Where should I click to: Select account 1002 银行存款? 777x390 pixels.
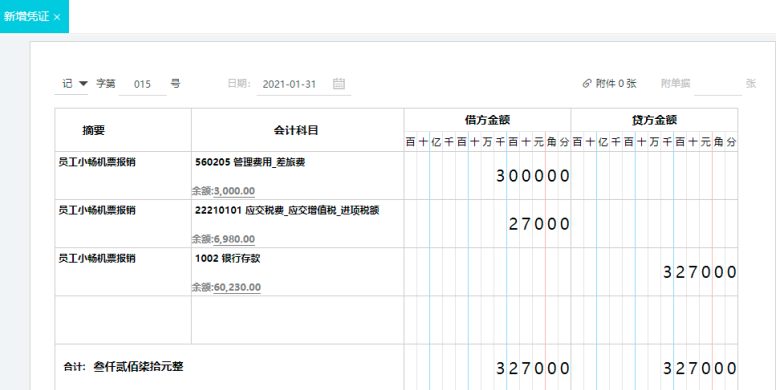tap(227, 258)
